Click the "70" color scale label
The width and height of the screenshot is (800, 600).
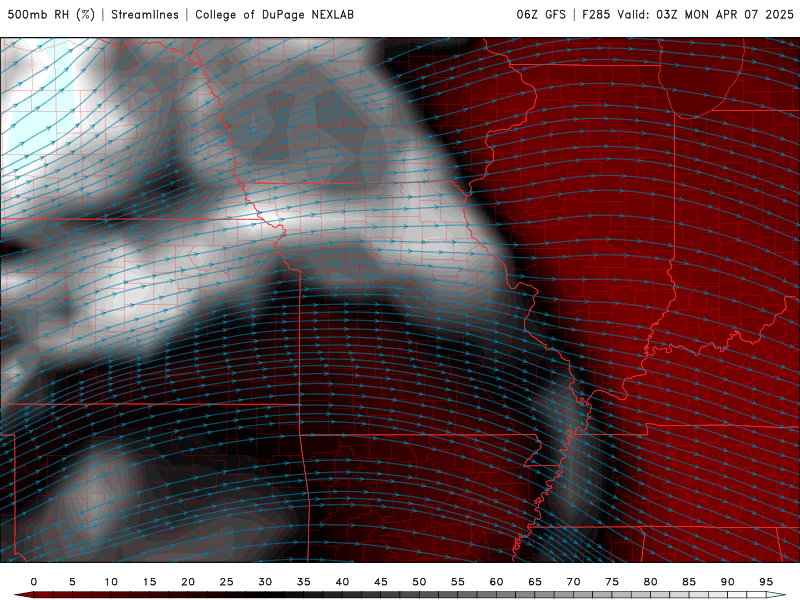tap(573, 582)
